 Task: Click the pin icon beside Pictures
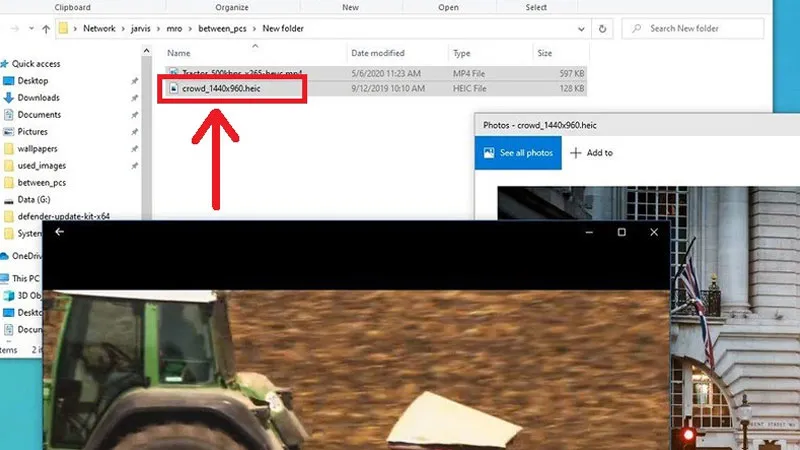click(134, 132)
